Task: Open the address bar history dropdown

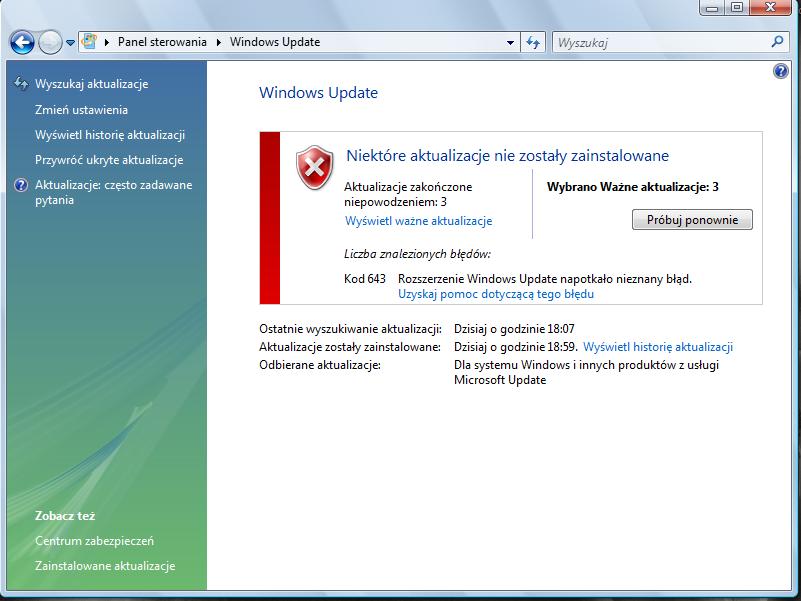Action: [510, 43]
